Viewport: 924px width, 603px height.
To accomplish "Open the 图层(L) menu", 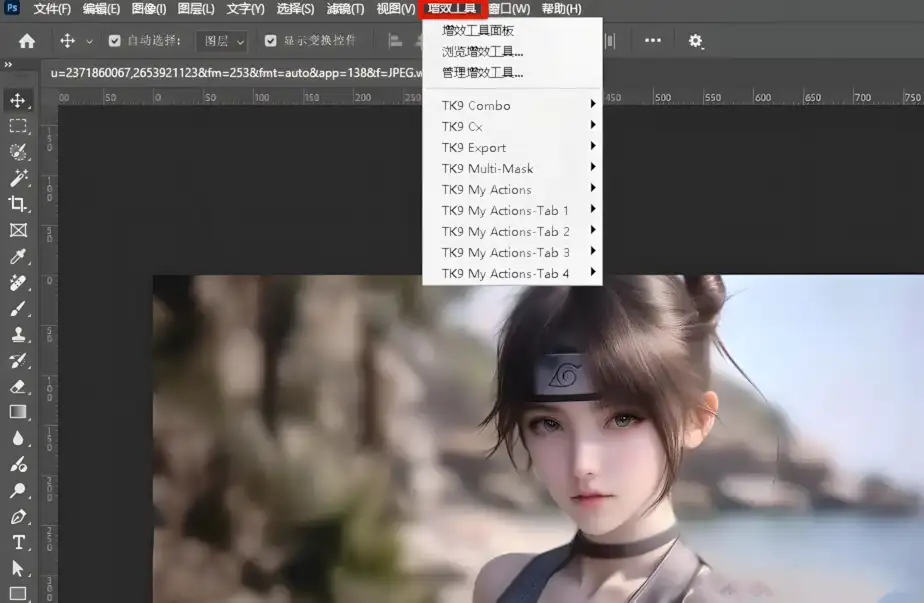I will pyautogui.click(x=196, y=9).
